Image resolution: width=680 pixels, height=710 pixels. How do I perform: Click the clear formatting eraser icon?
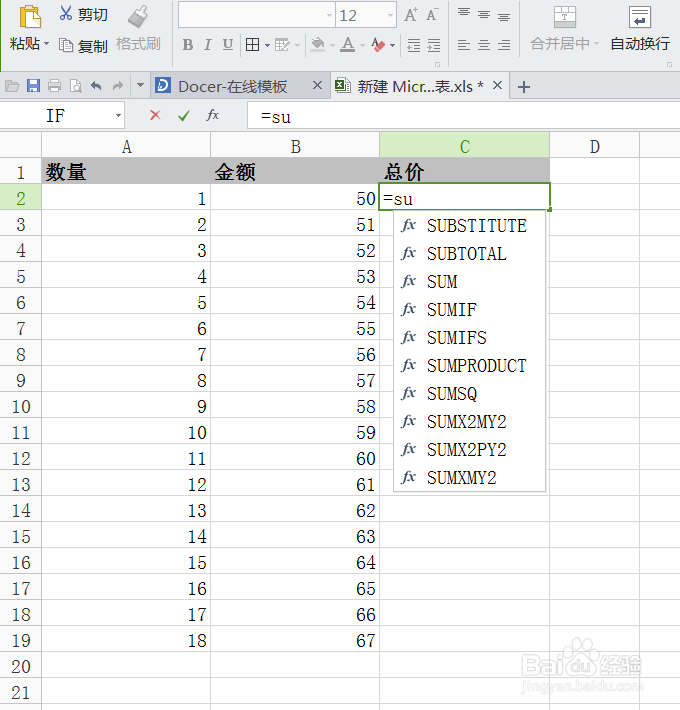[x=378, y=44]
